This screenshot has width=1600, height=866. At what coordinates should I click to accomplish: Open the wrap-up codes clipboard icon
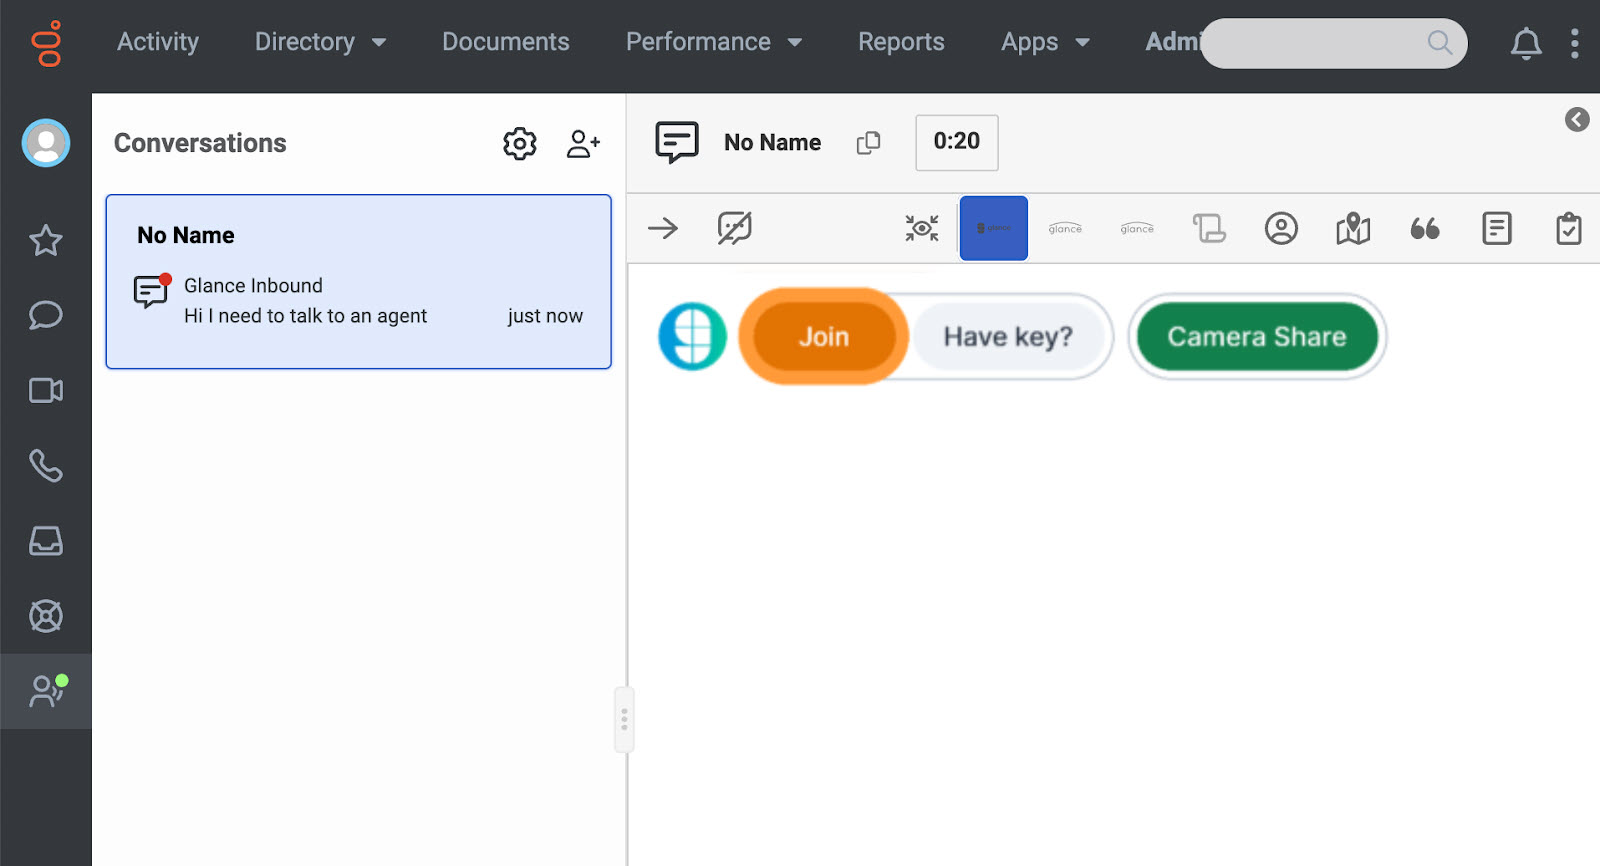pyautogui.click(x=1568, y=229)
